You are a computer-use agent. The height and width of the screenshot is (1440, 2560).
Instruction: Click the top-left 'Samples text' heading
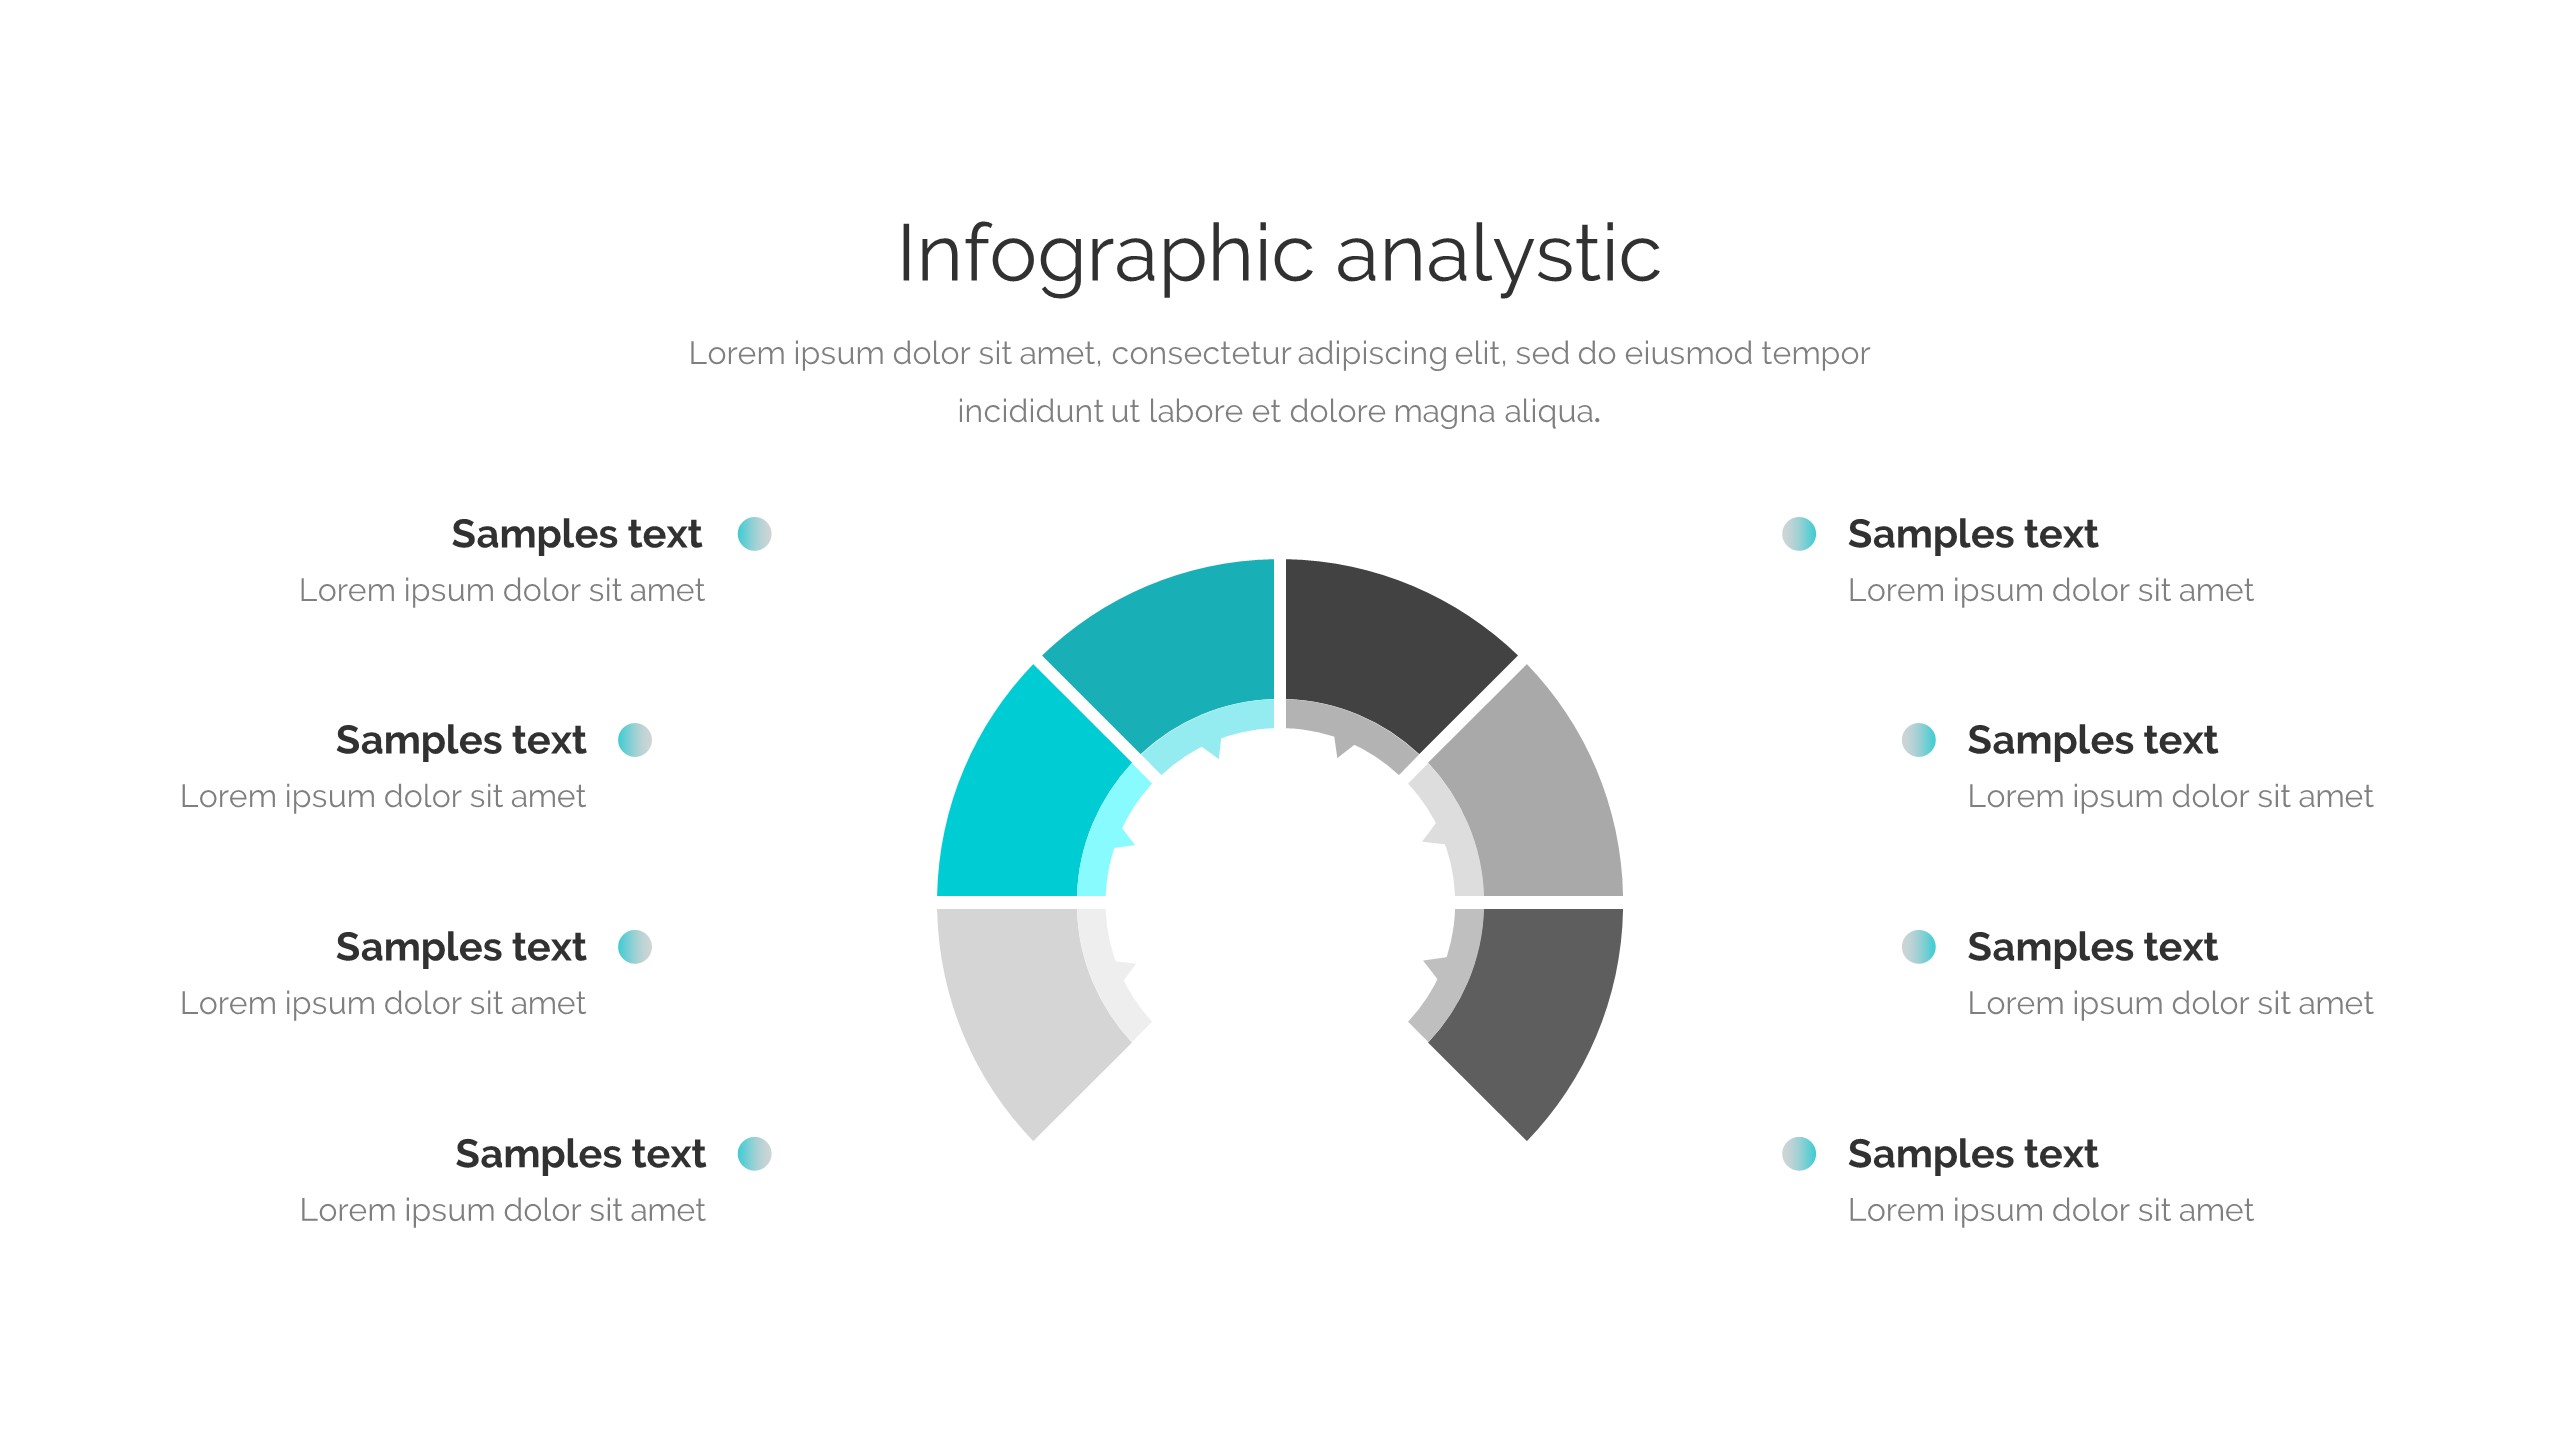(576, 534)
